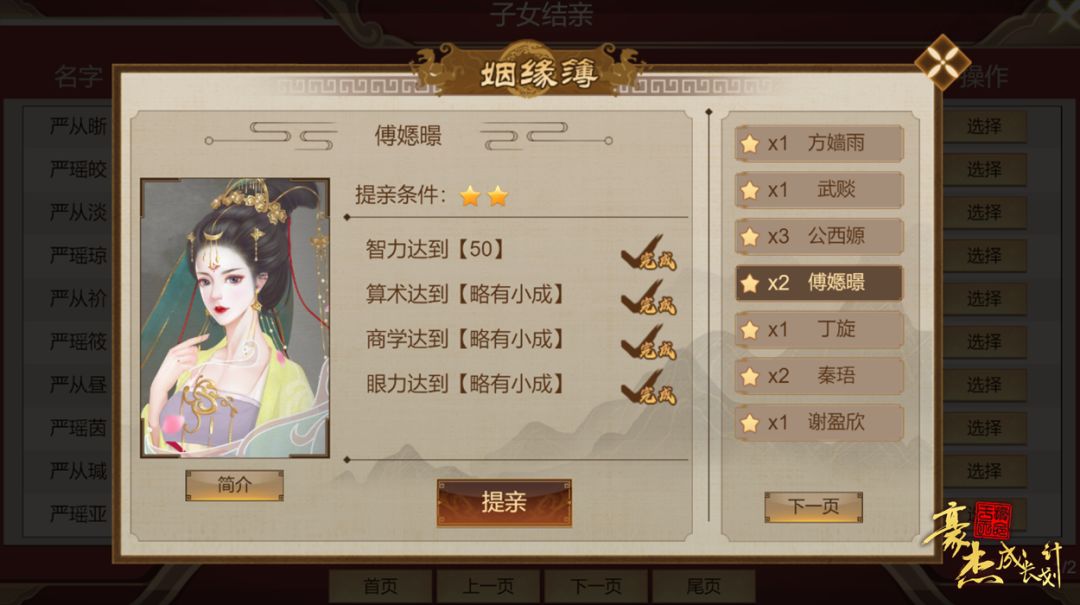The height and width of the screenshot is (605, 1080).
Task: Click the first star in 提亲条件
Action: pyautogui.click(x=470, y=196)
